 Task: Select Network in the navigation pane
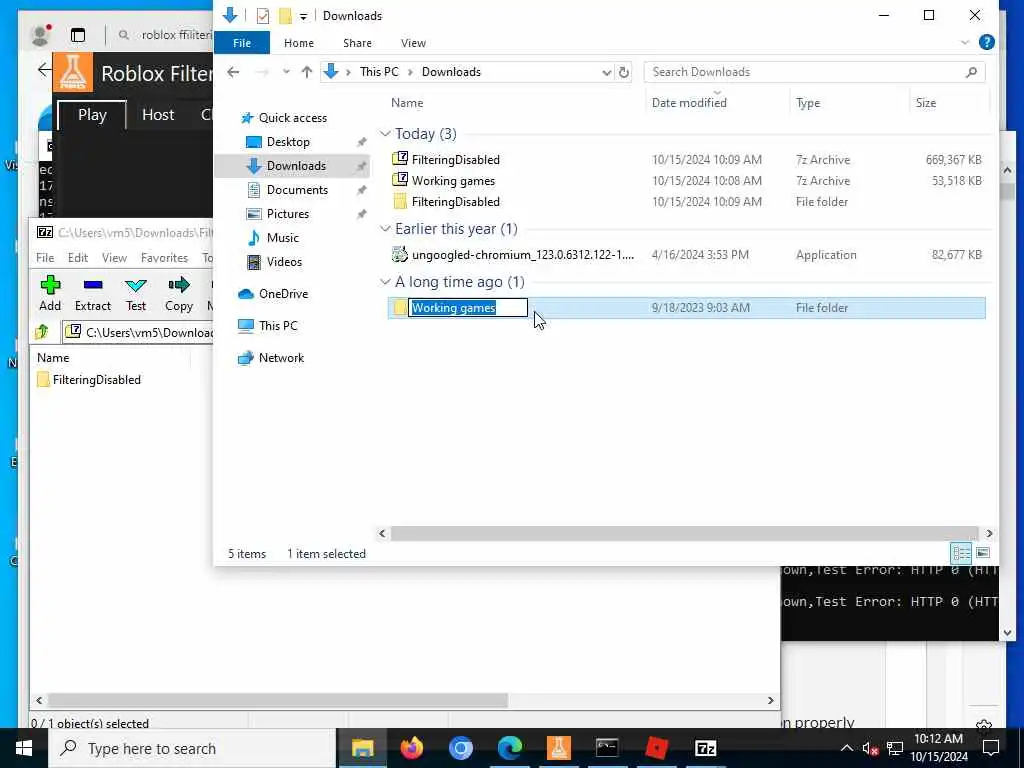point(281,357)
